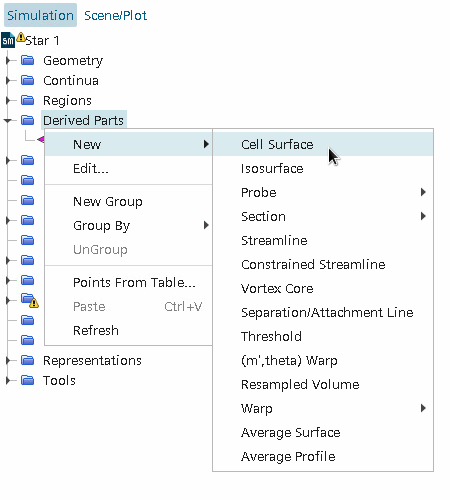Expand the Tools tree node

pos(8,380)
